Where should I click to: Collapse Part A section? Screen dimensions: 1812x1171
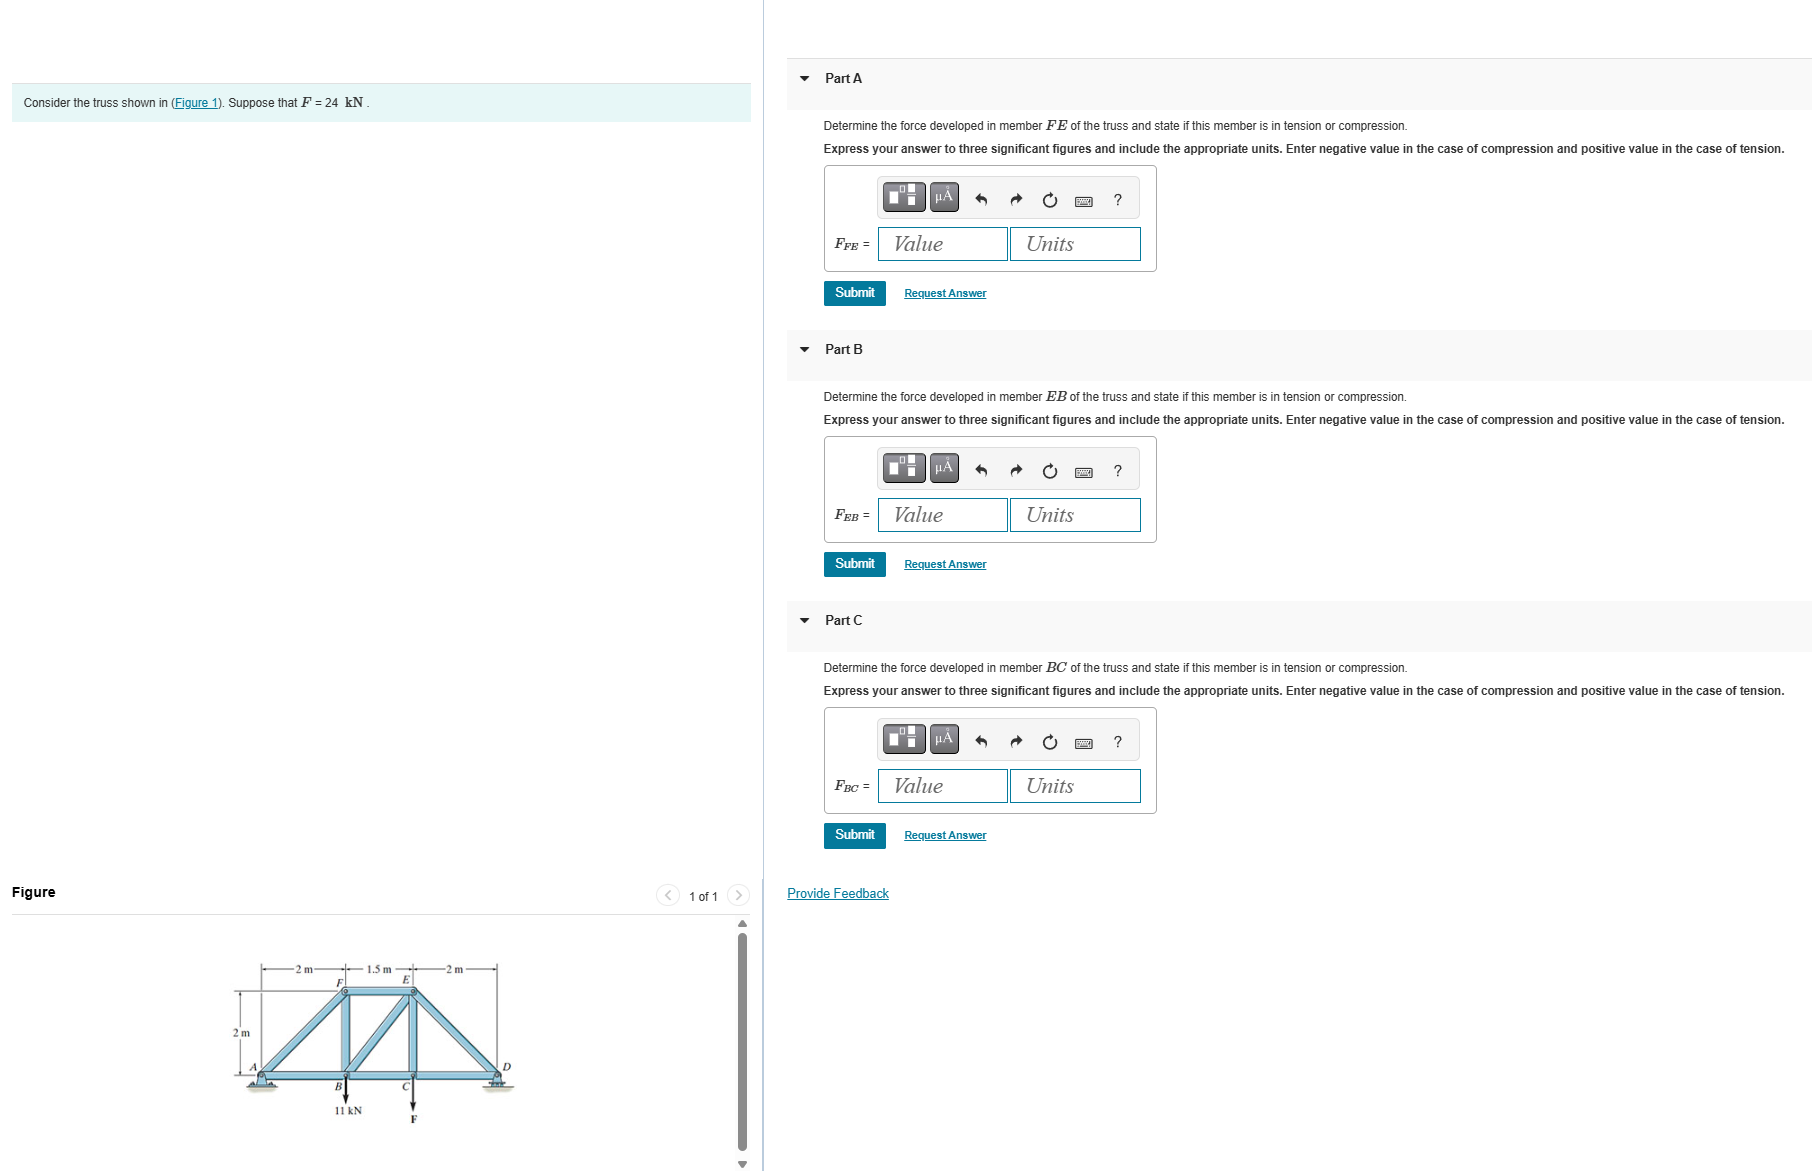click(804, 78)
